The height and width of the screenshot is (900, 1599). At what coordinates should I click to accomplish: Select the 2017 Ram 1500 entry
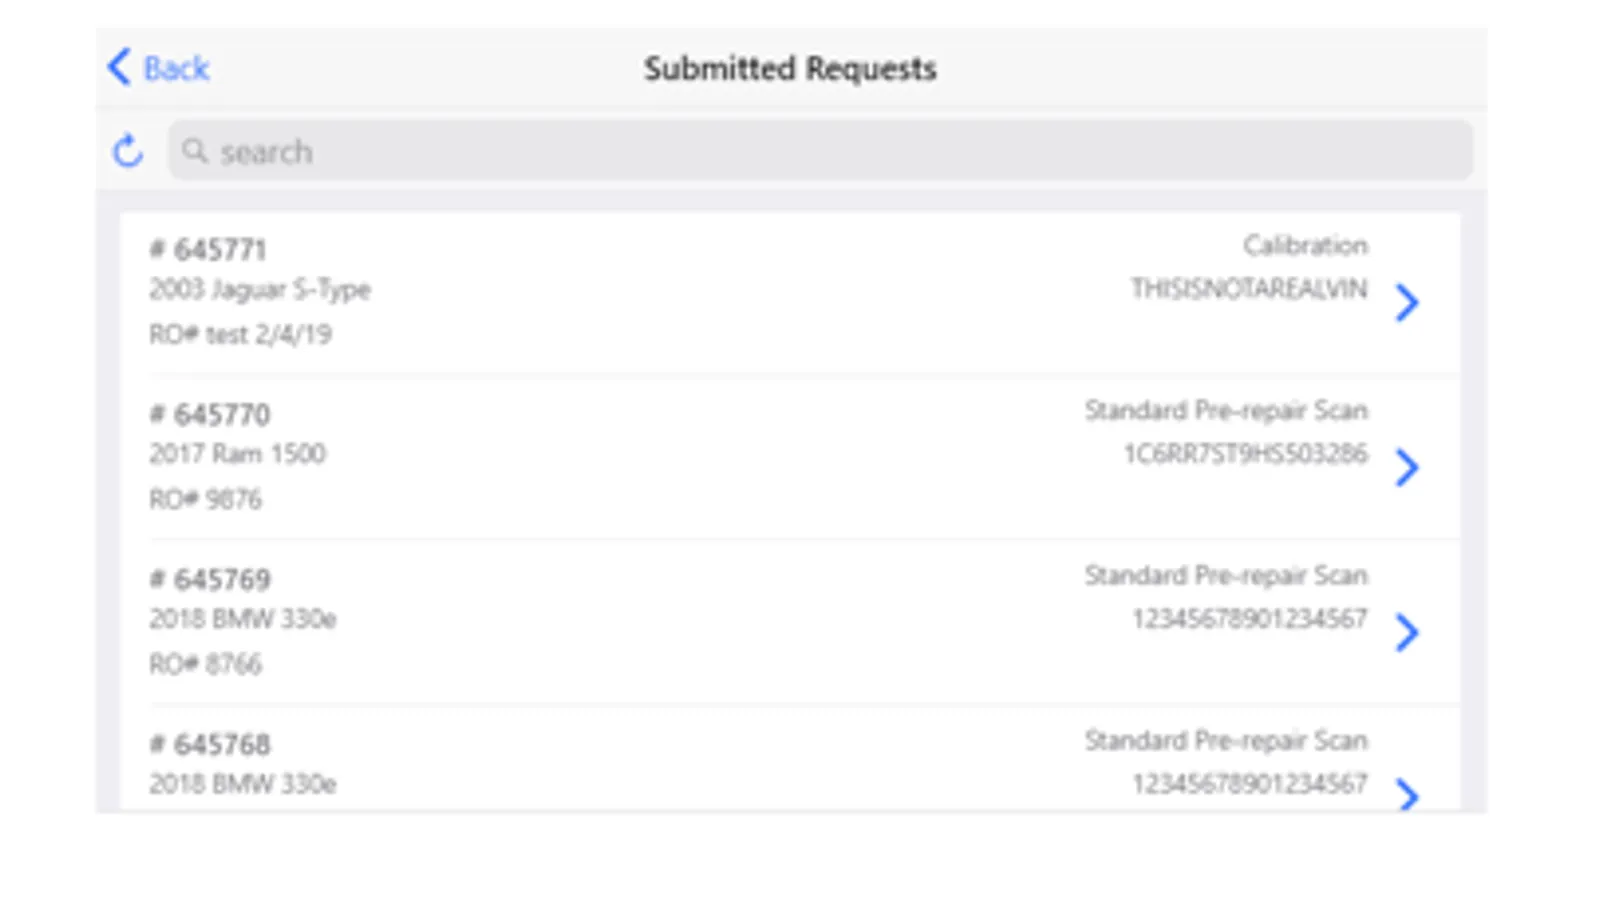[238, 454]
